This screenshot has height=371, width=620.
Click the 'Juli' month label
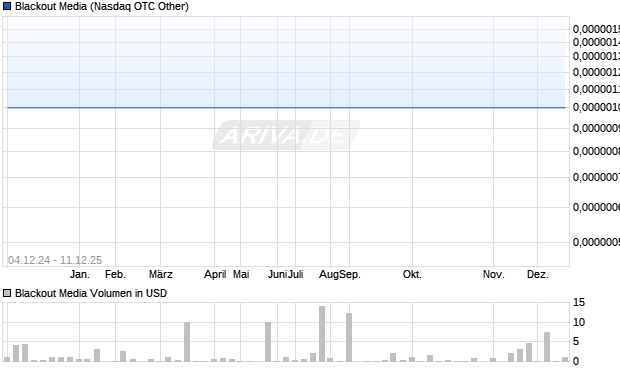295,274
